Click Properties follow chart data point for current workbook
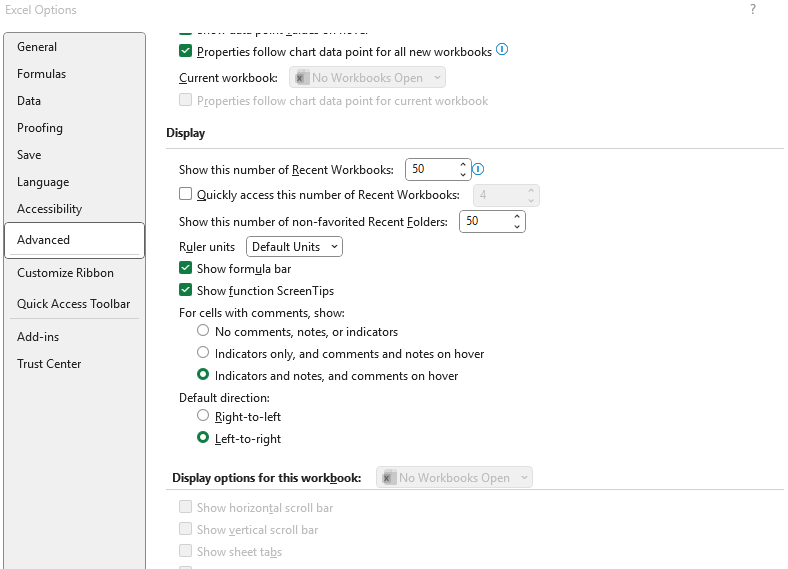Viewport: 788px width, 569px height. point(185,100)
